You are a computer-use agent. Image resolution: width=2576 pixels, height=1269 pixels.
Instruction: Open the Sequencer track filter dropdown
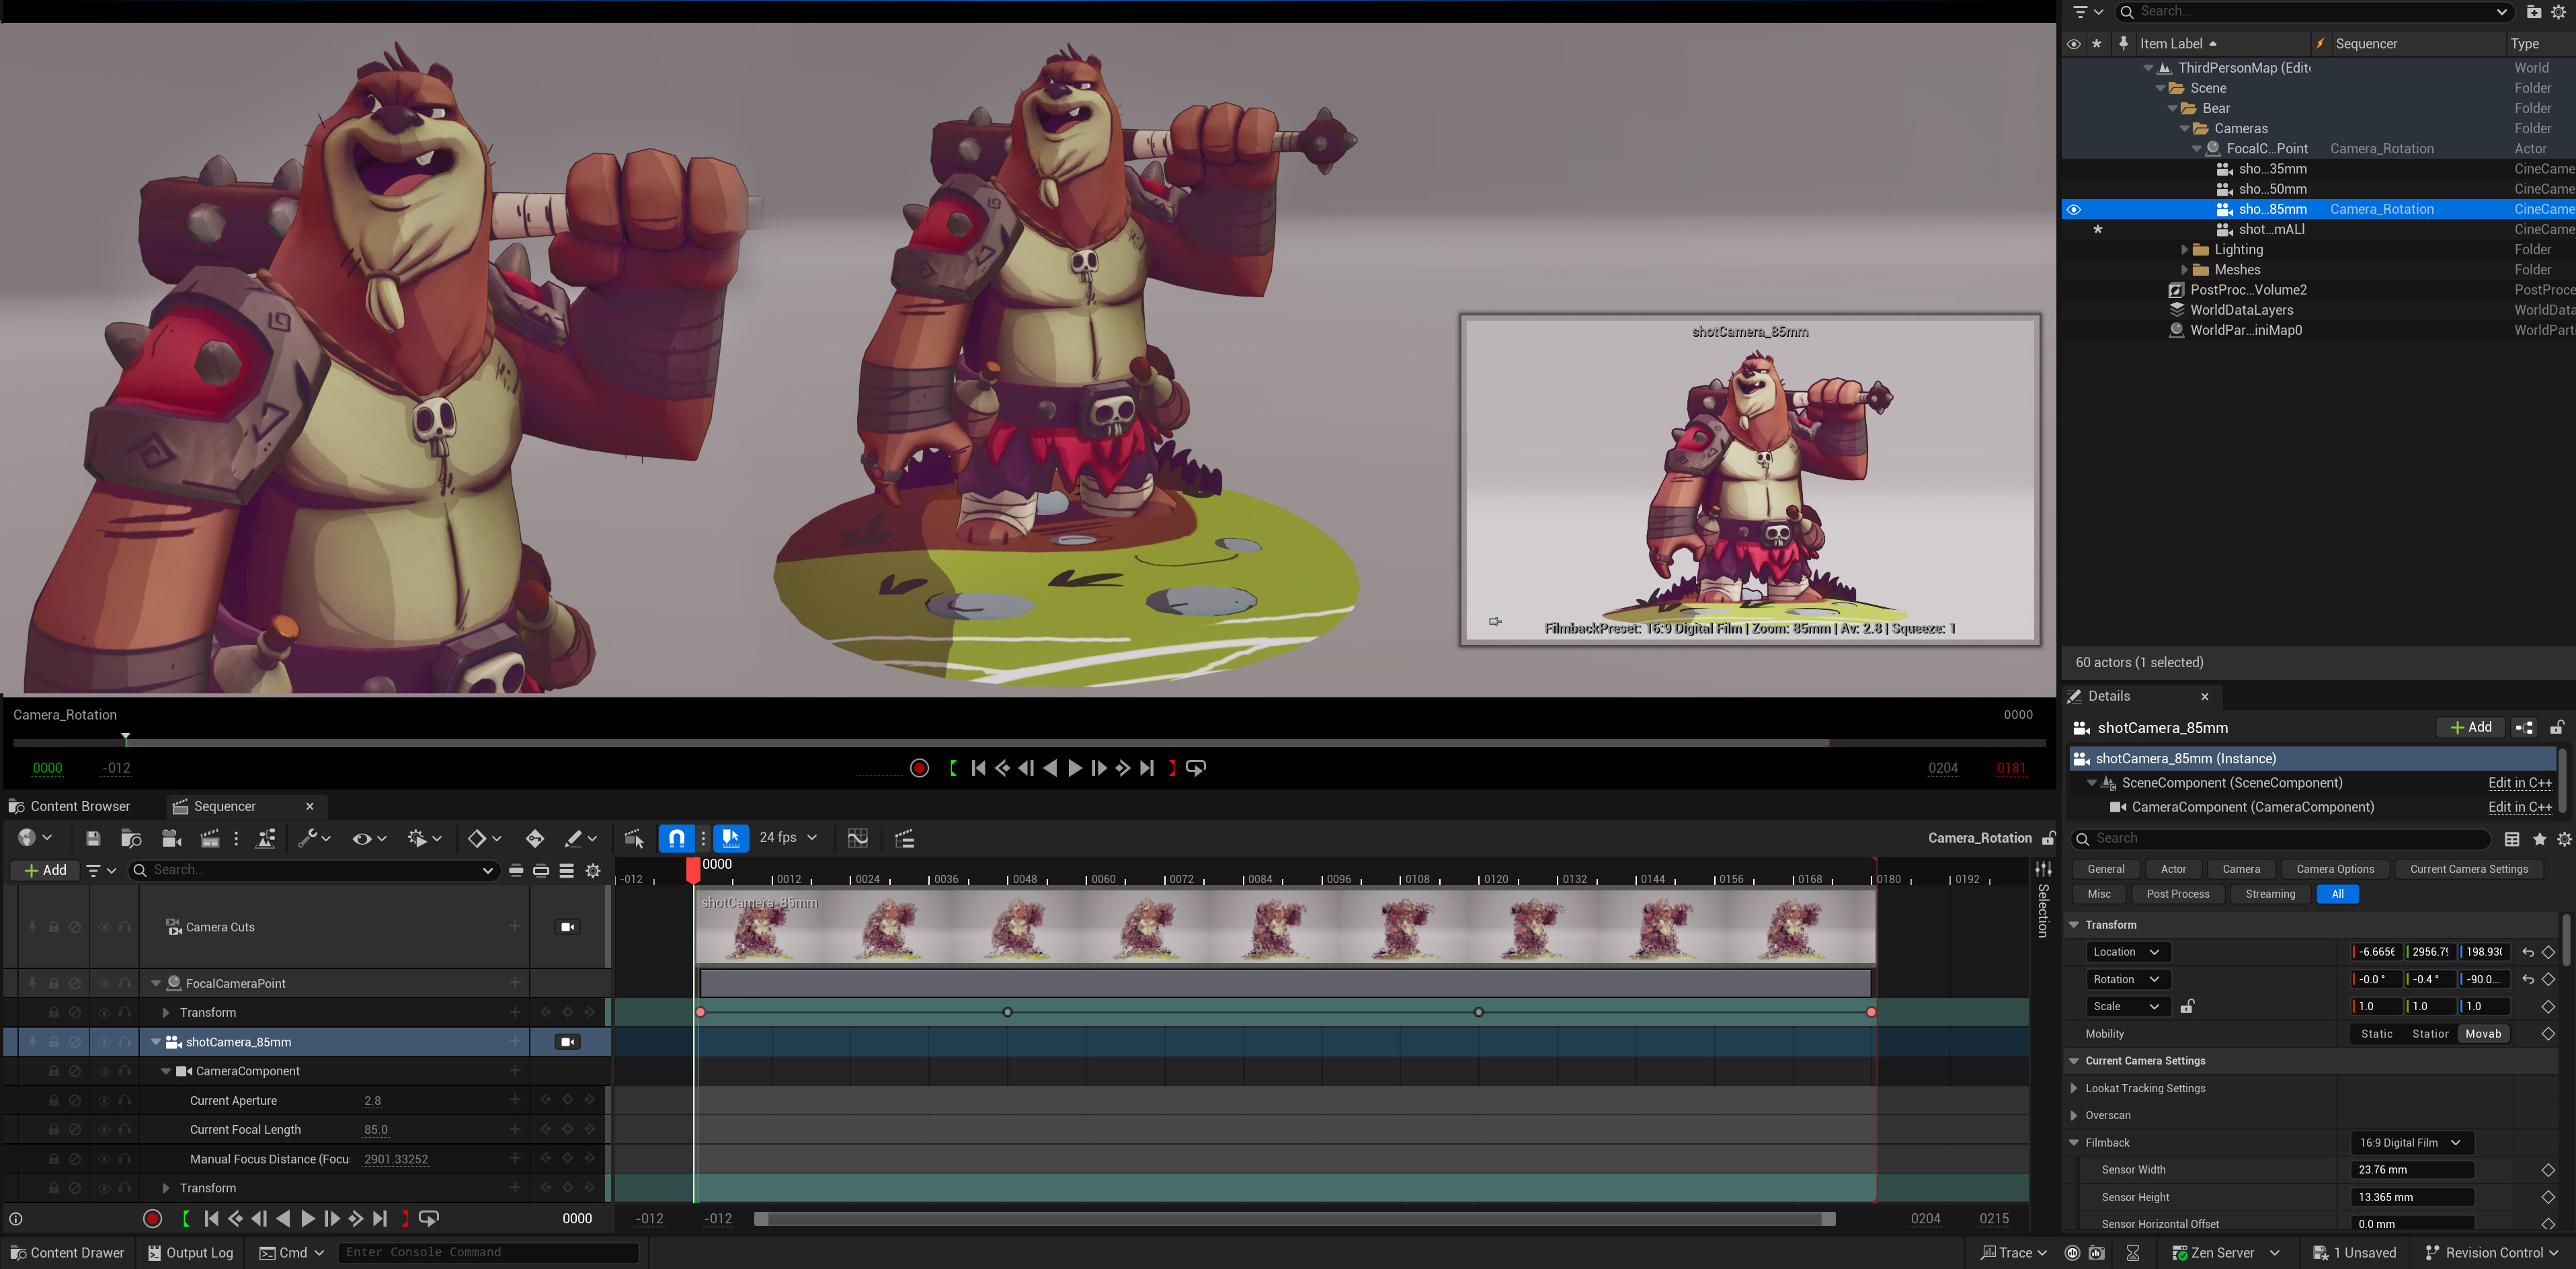101,870
